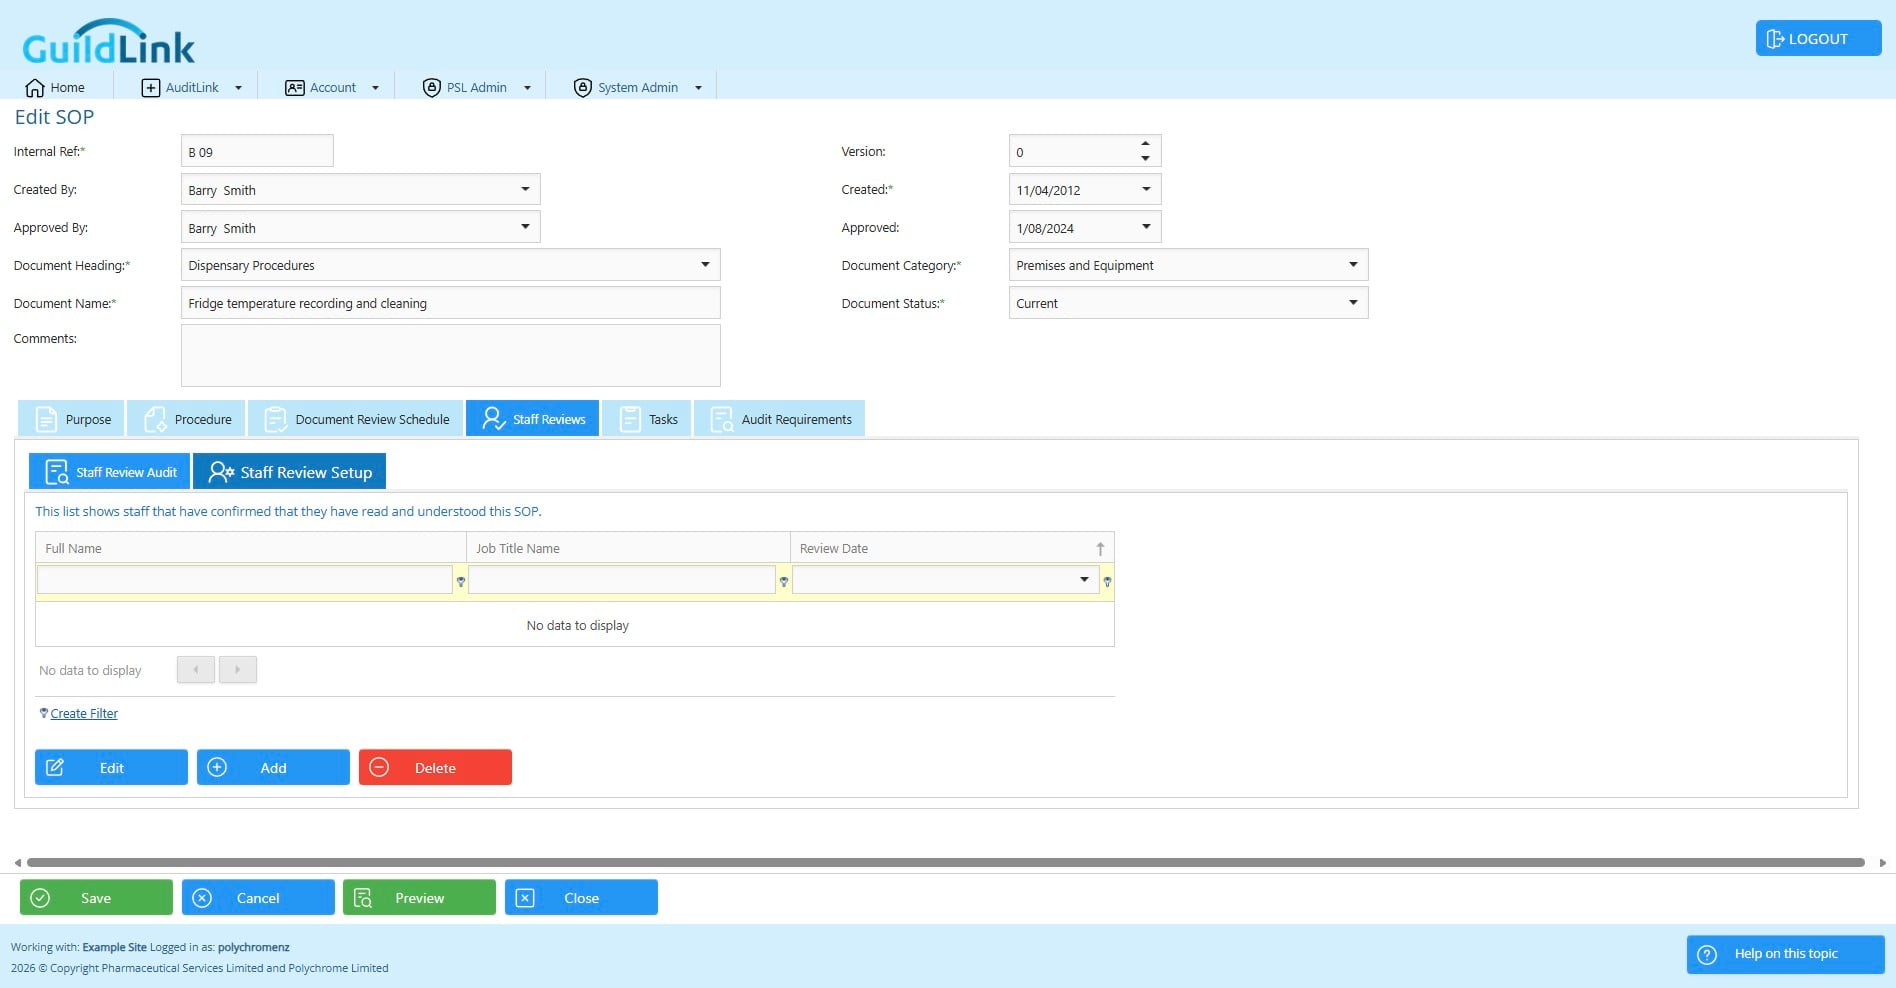Click the Full Name filter input
This screenshot has width=1896, height=988.
coord(245,580)
